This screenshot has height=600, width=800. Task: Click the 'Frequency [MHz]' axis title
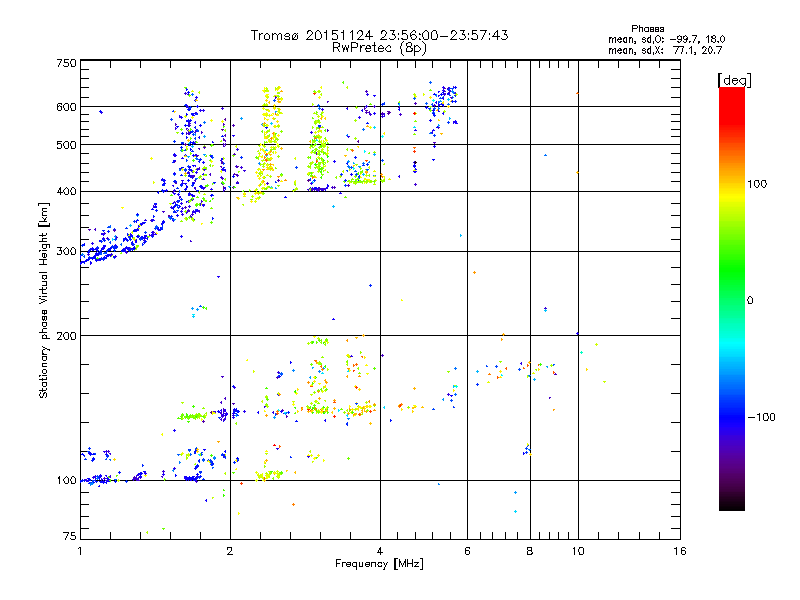(x=379, y=564)
